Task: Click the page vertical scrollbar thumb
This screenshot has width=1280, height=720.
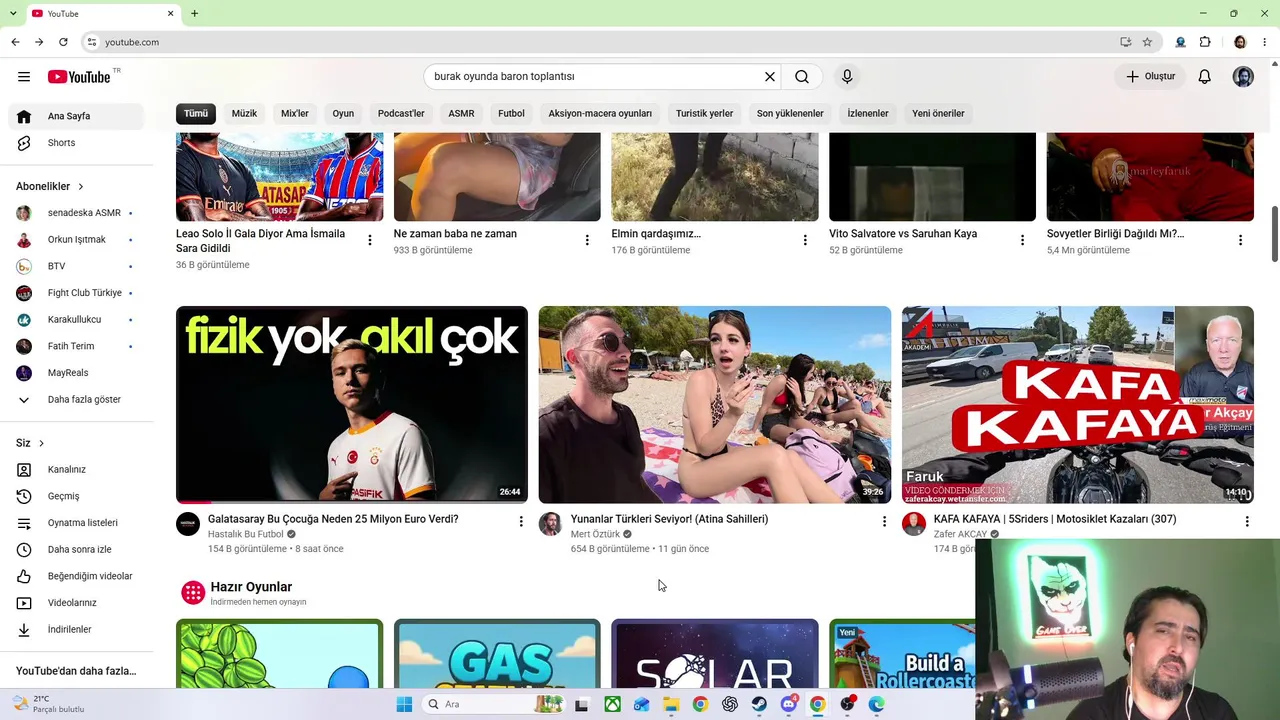Action: [x=1275, y=234]
